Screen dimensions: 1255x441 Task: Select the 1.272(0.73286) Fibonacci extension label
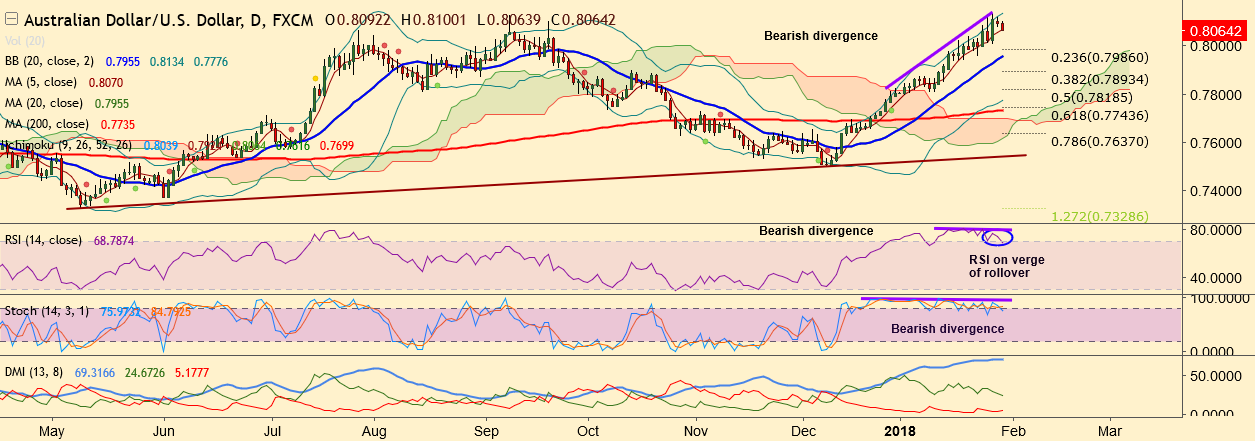pos(1099,216)
